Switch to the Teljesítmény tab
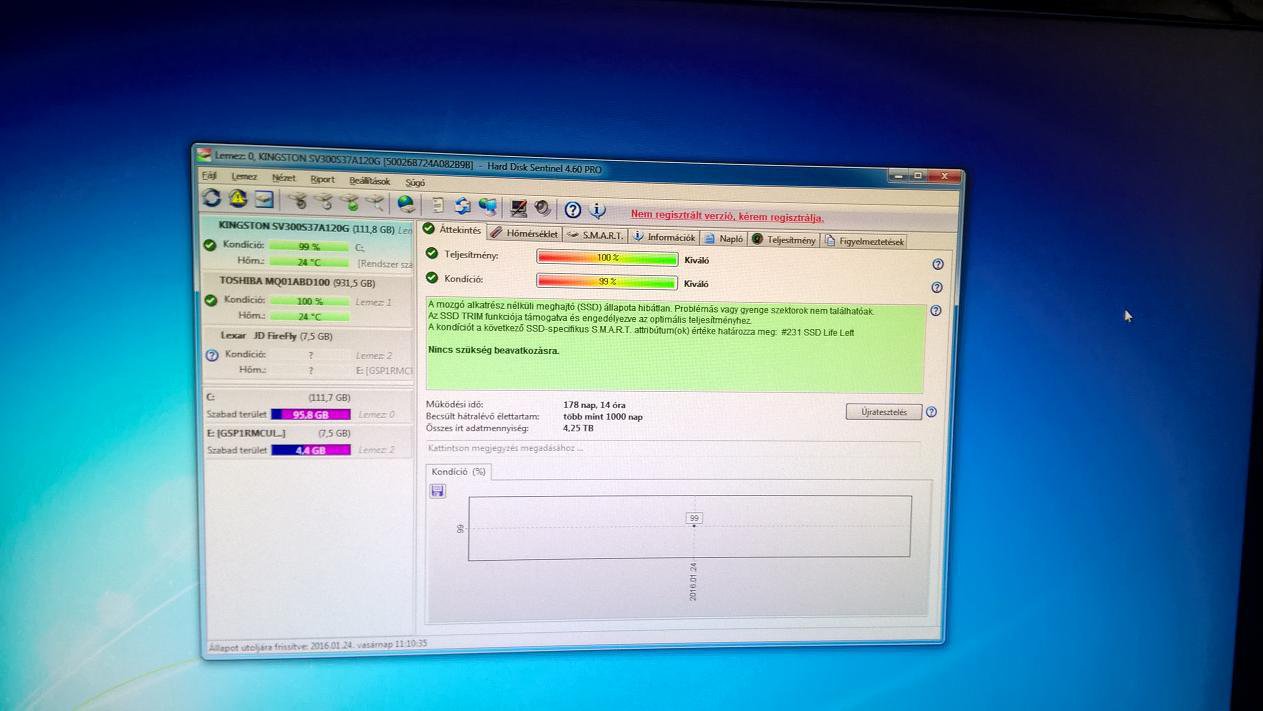The image size is (1263, 711). [x=785, y=240]
